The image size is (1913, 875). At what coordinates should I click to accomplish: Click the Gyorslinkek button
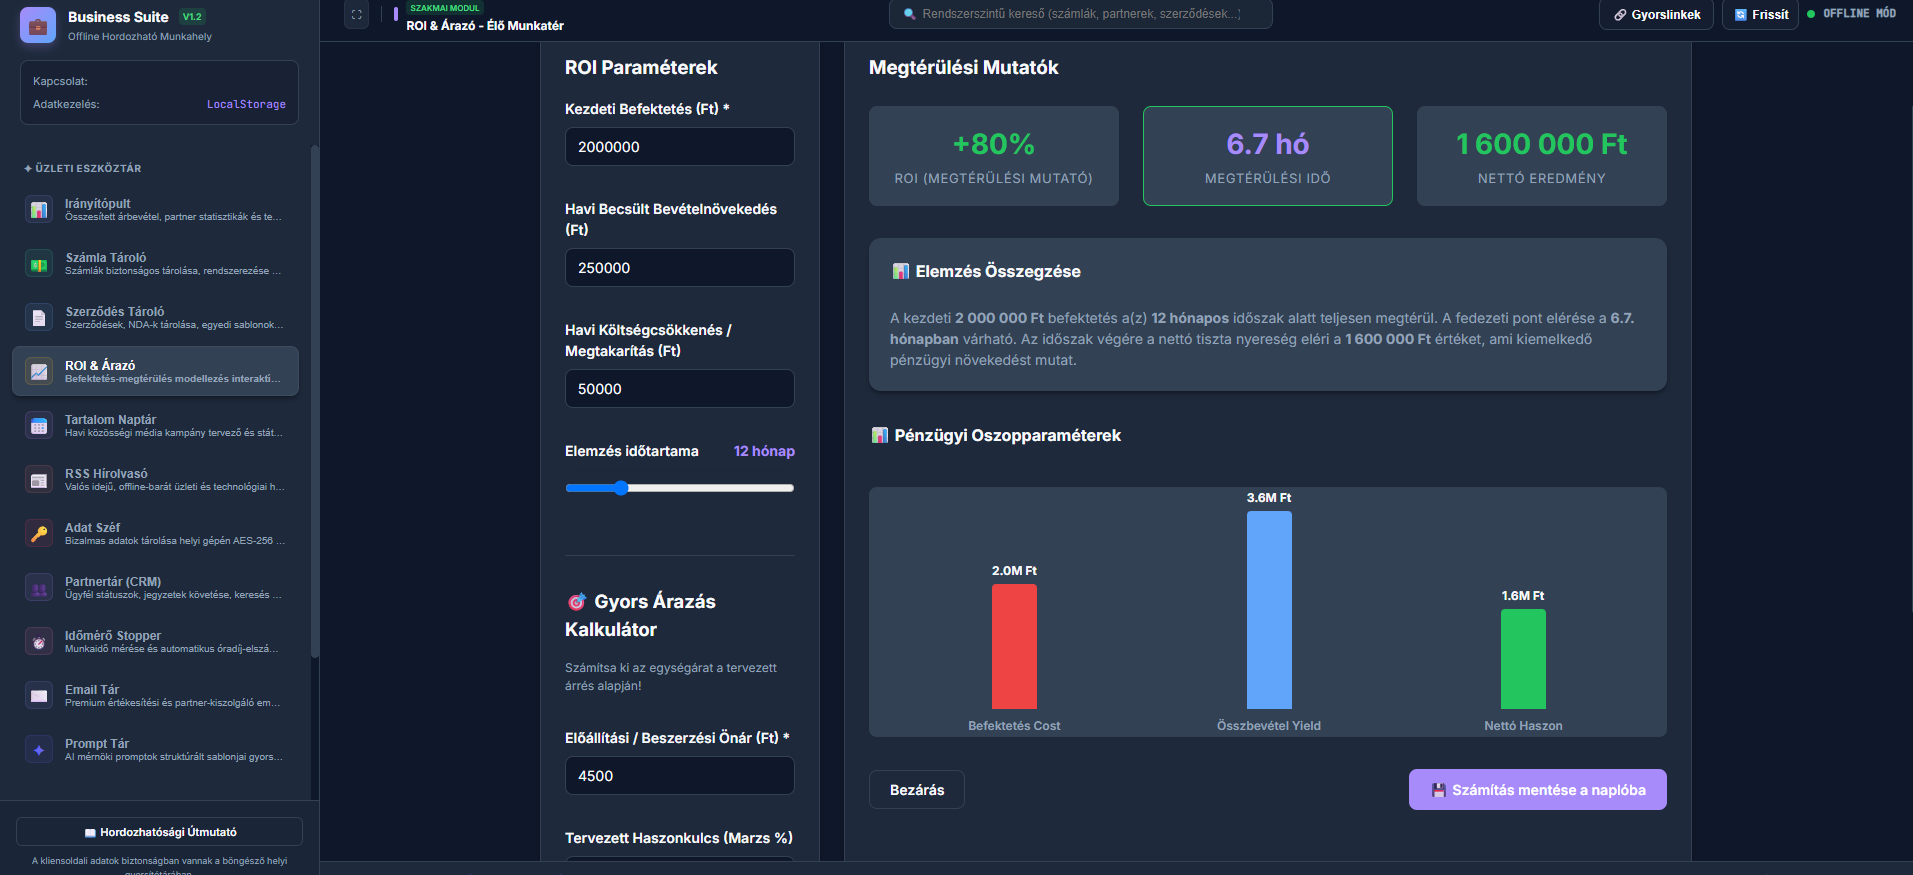pos(1657,15)
